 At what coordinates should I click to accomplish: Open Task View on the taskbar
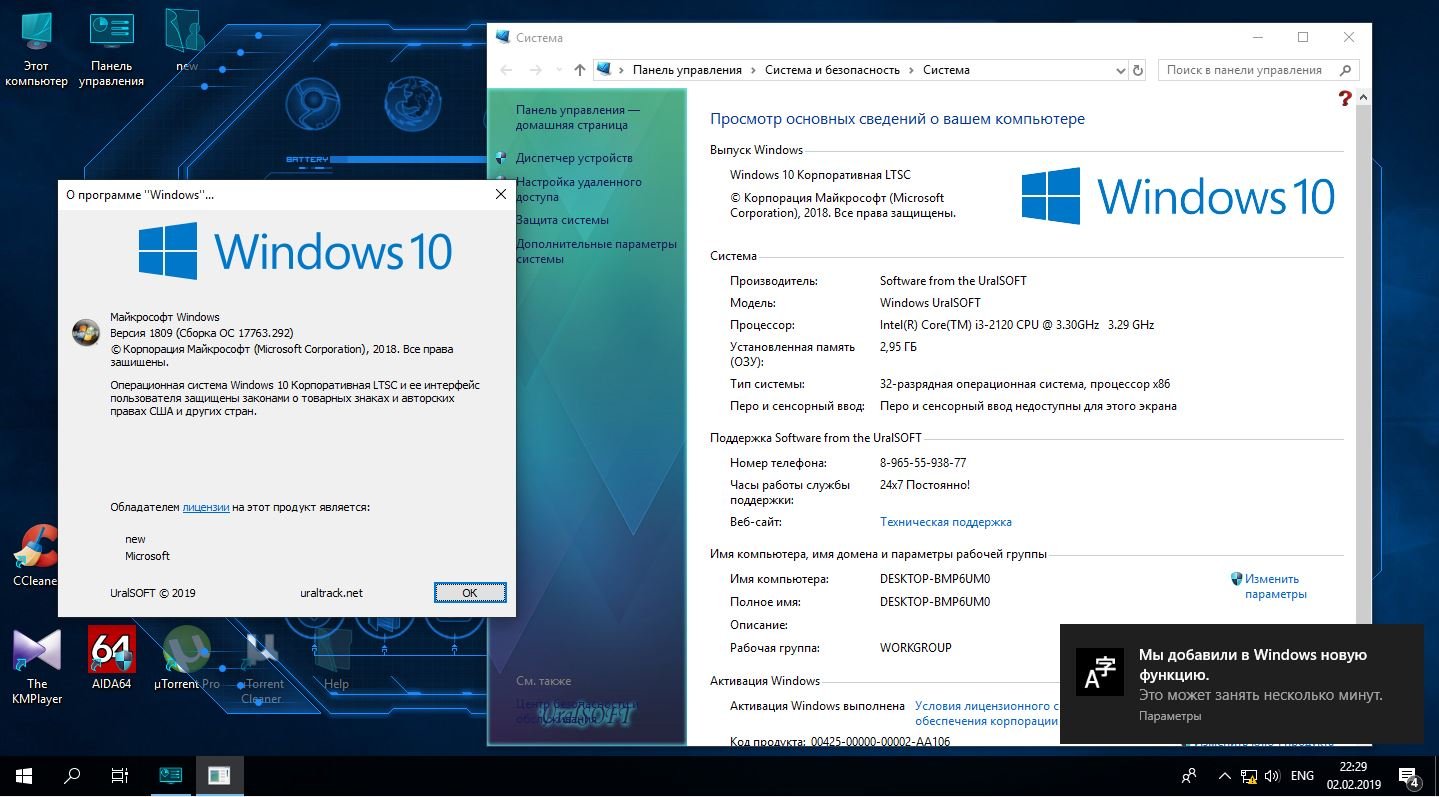120,775
